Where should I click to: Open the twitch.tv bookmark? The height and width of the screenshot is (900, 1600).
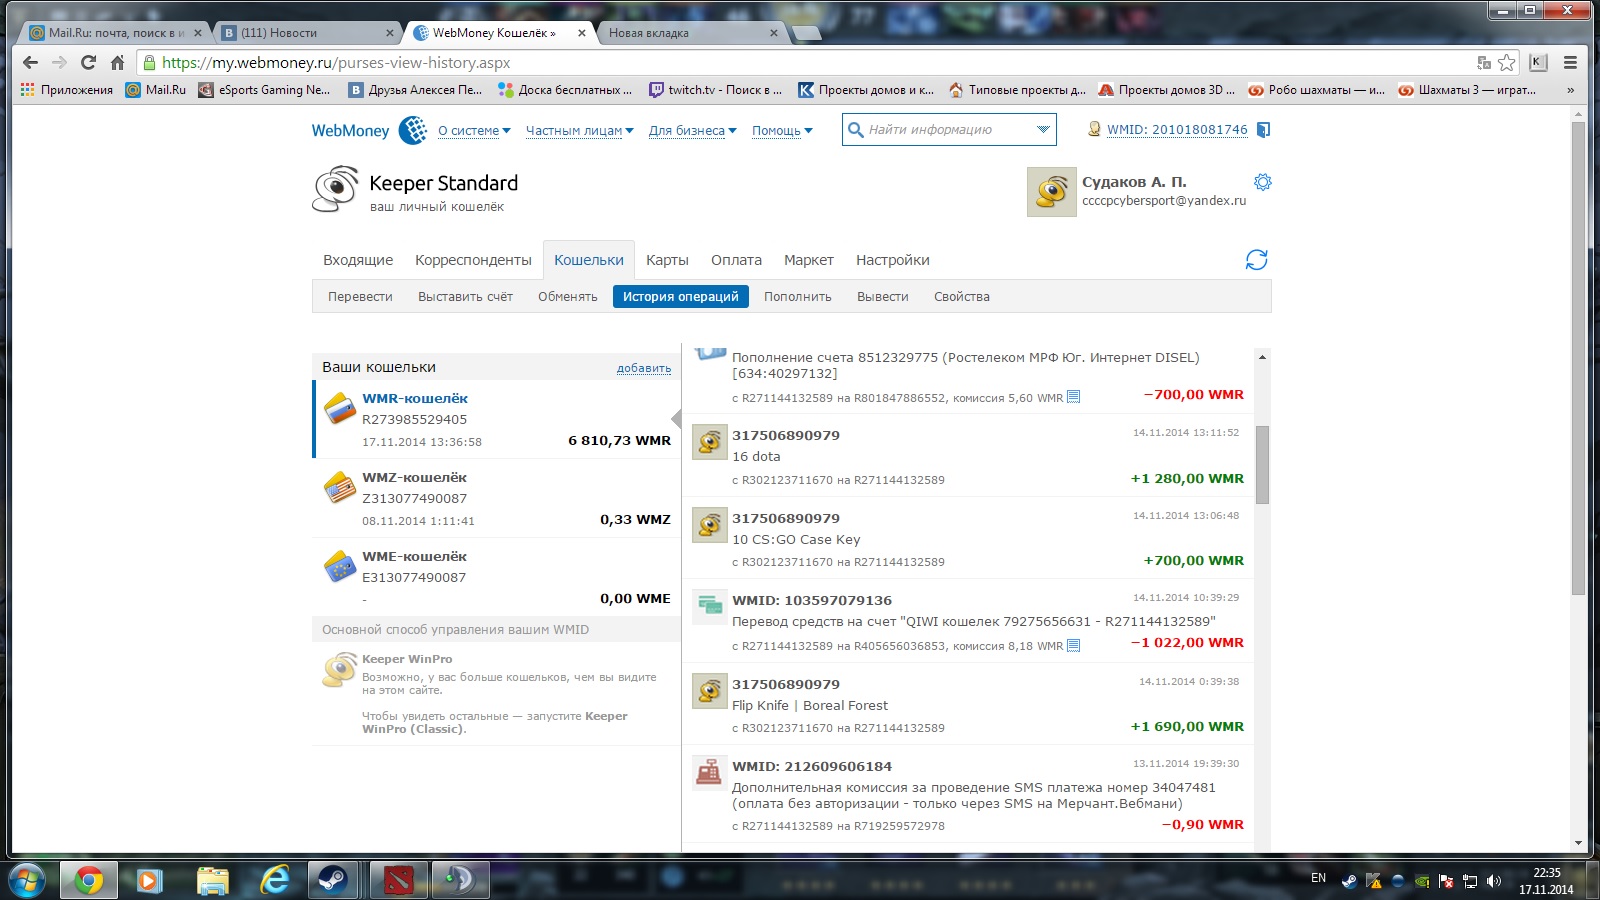(715, 90)
